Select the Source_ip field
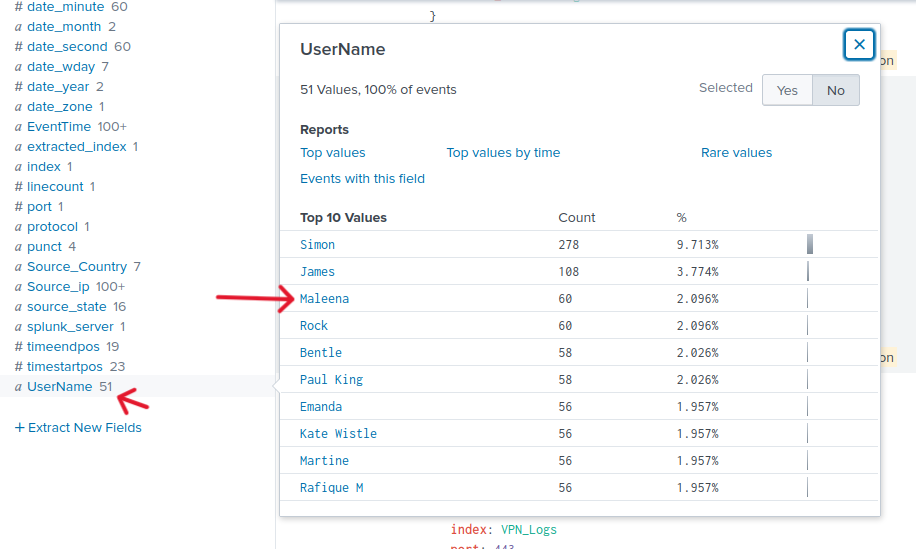 [x=58, y=287]
